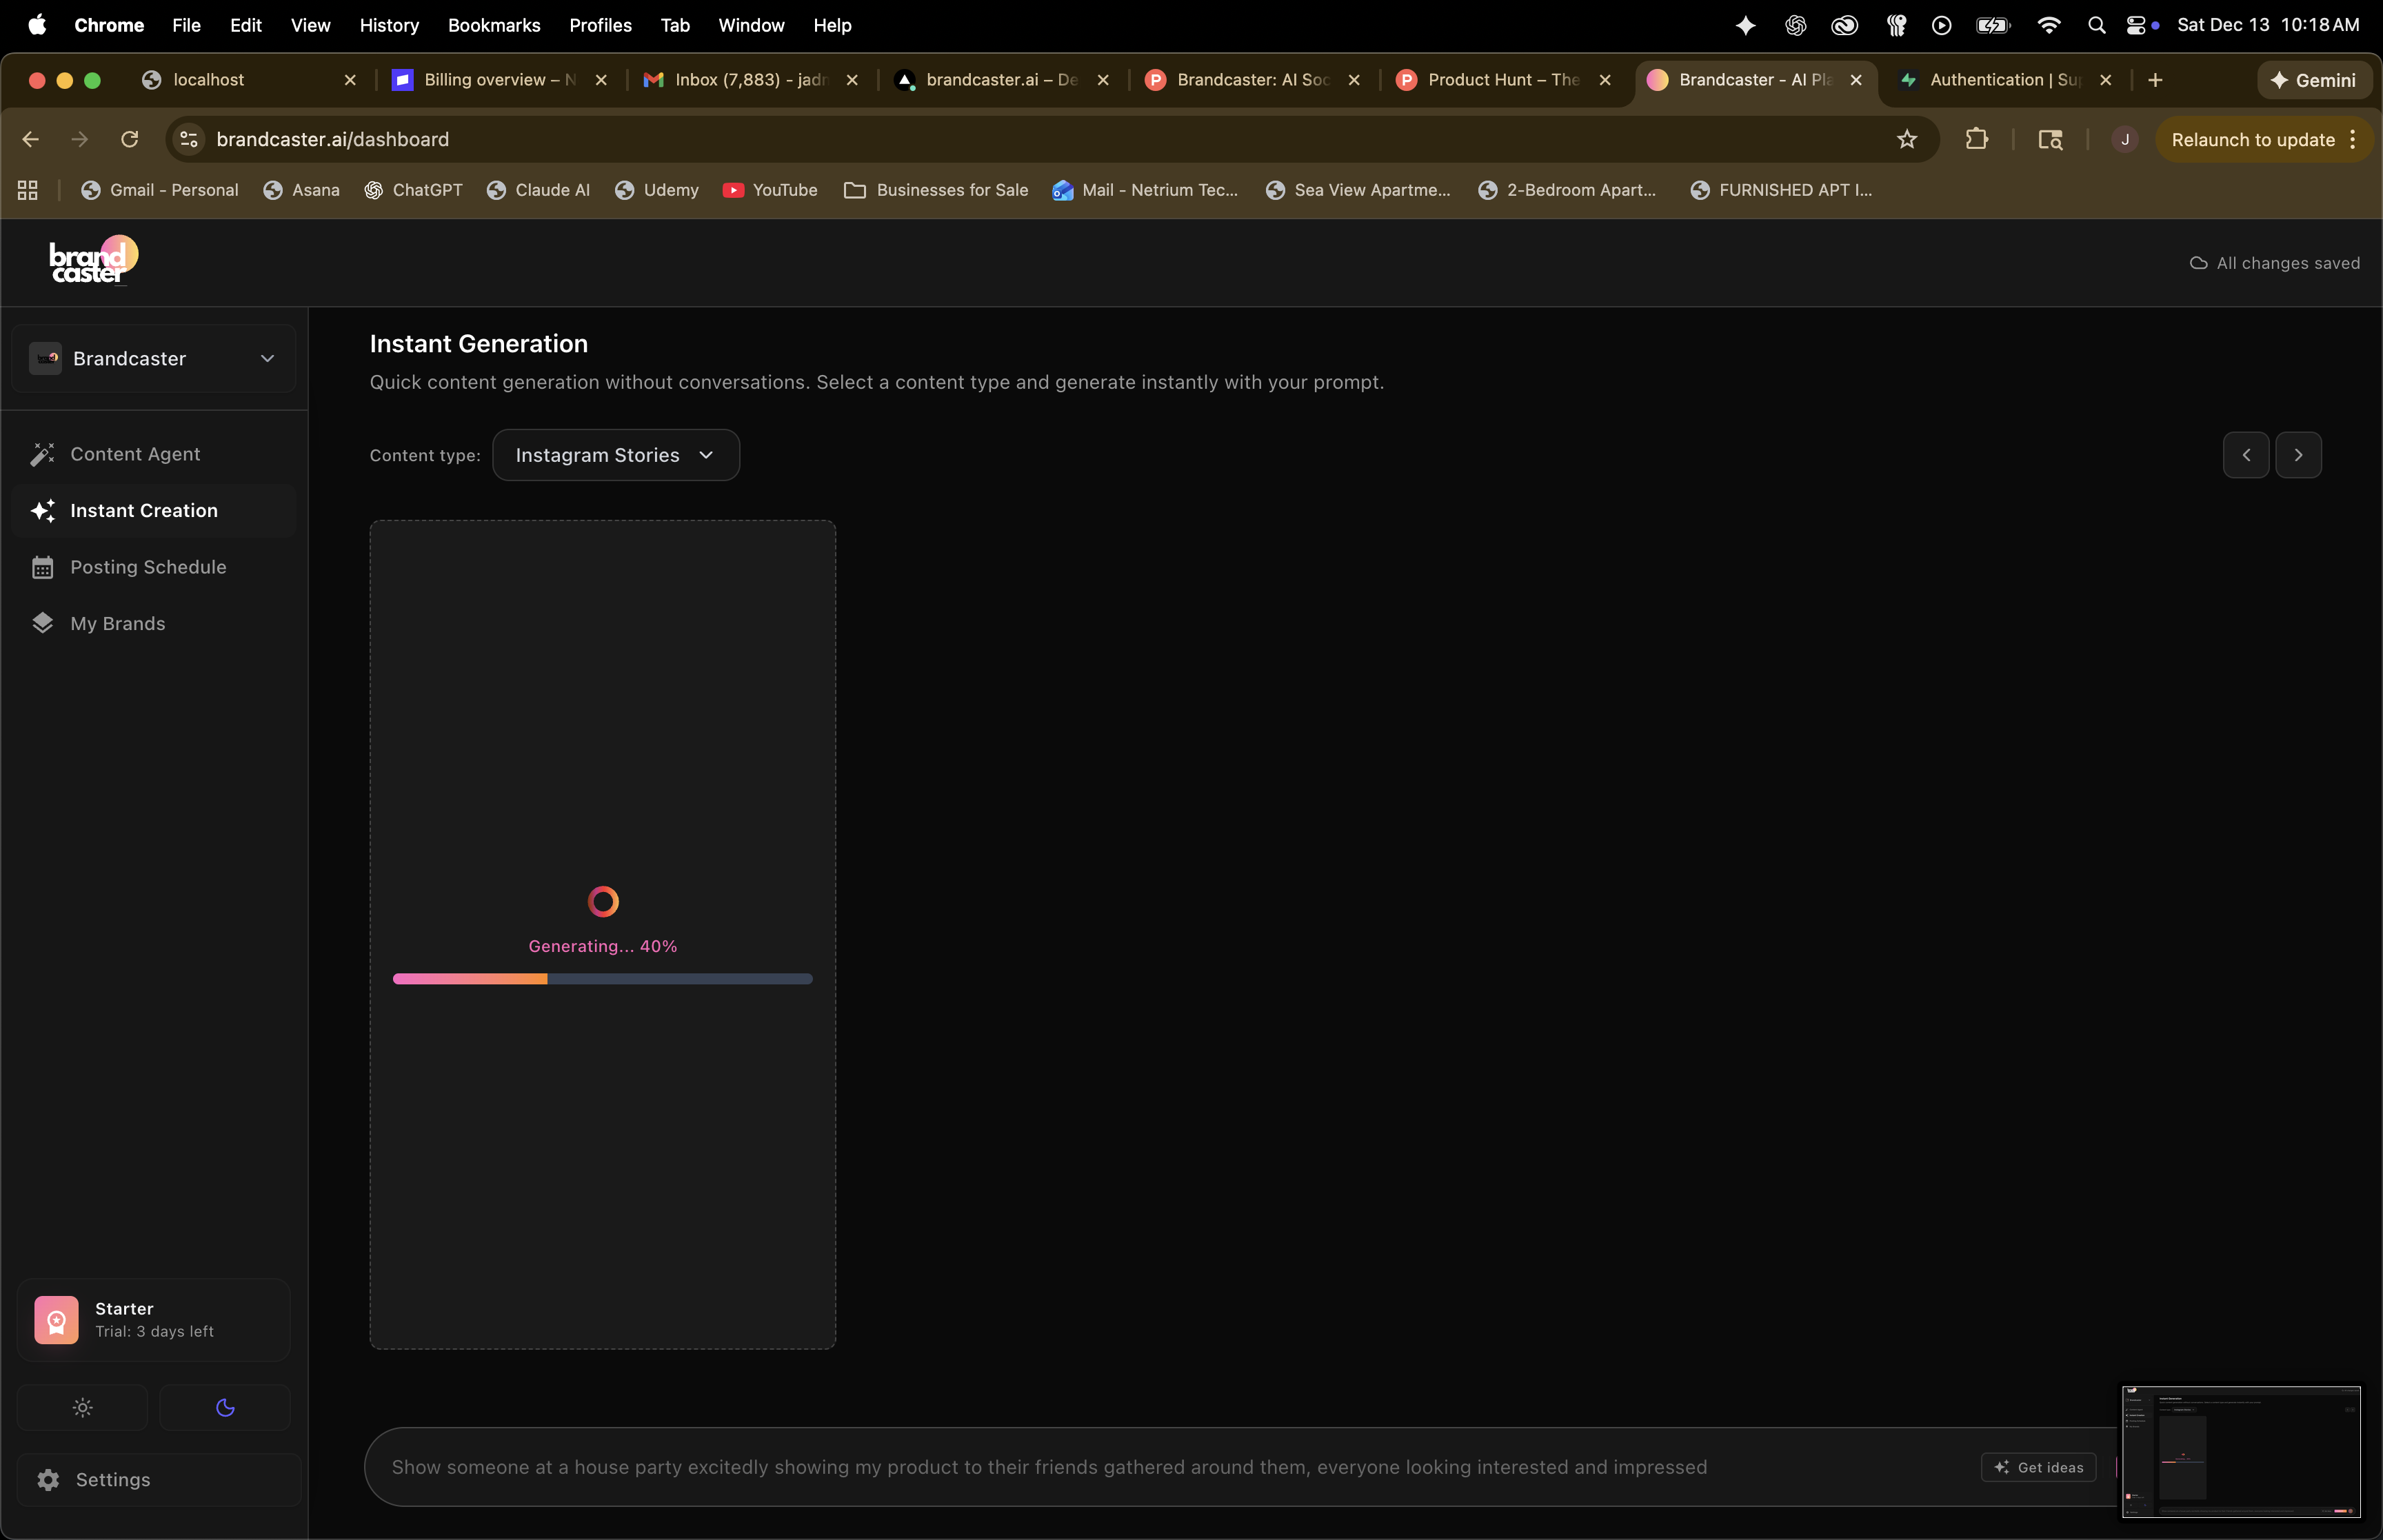Open the Content Agent wand icon
This screenshot has height=1540, width=2383.
click(x=42, y=454)
